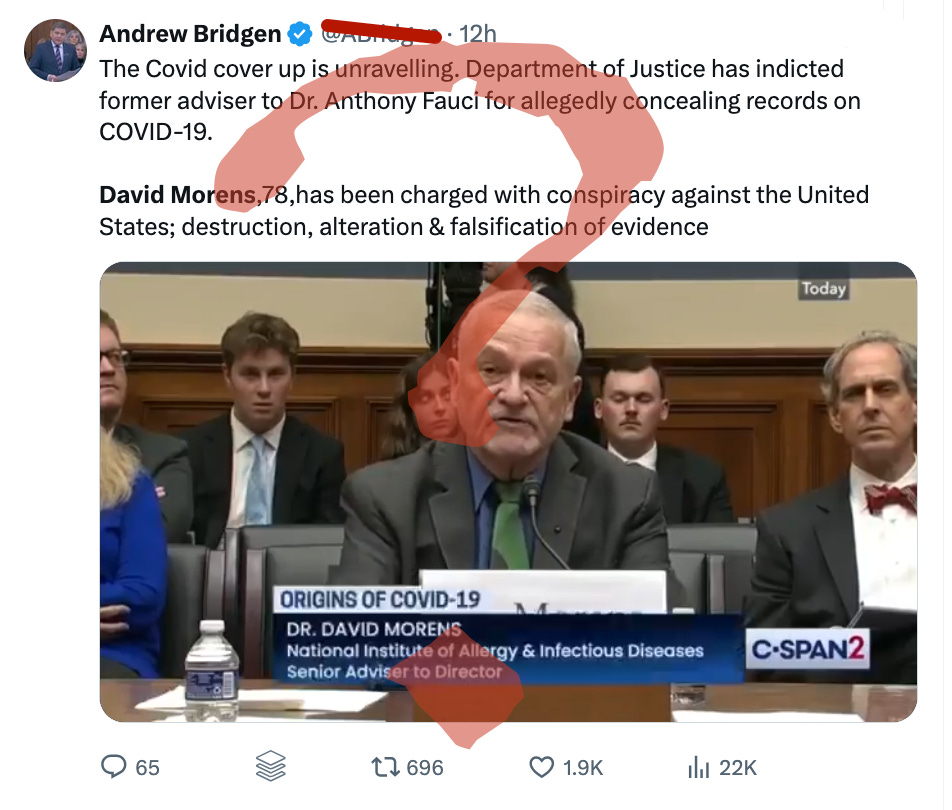
Task: Click the 1.9K likes count
Action: click(x=582, y=768)
